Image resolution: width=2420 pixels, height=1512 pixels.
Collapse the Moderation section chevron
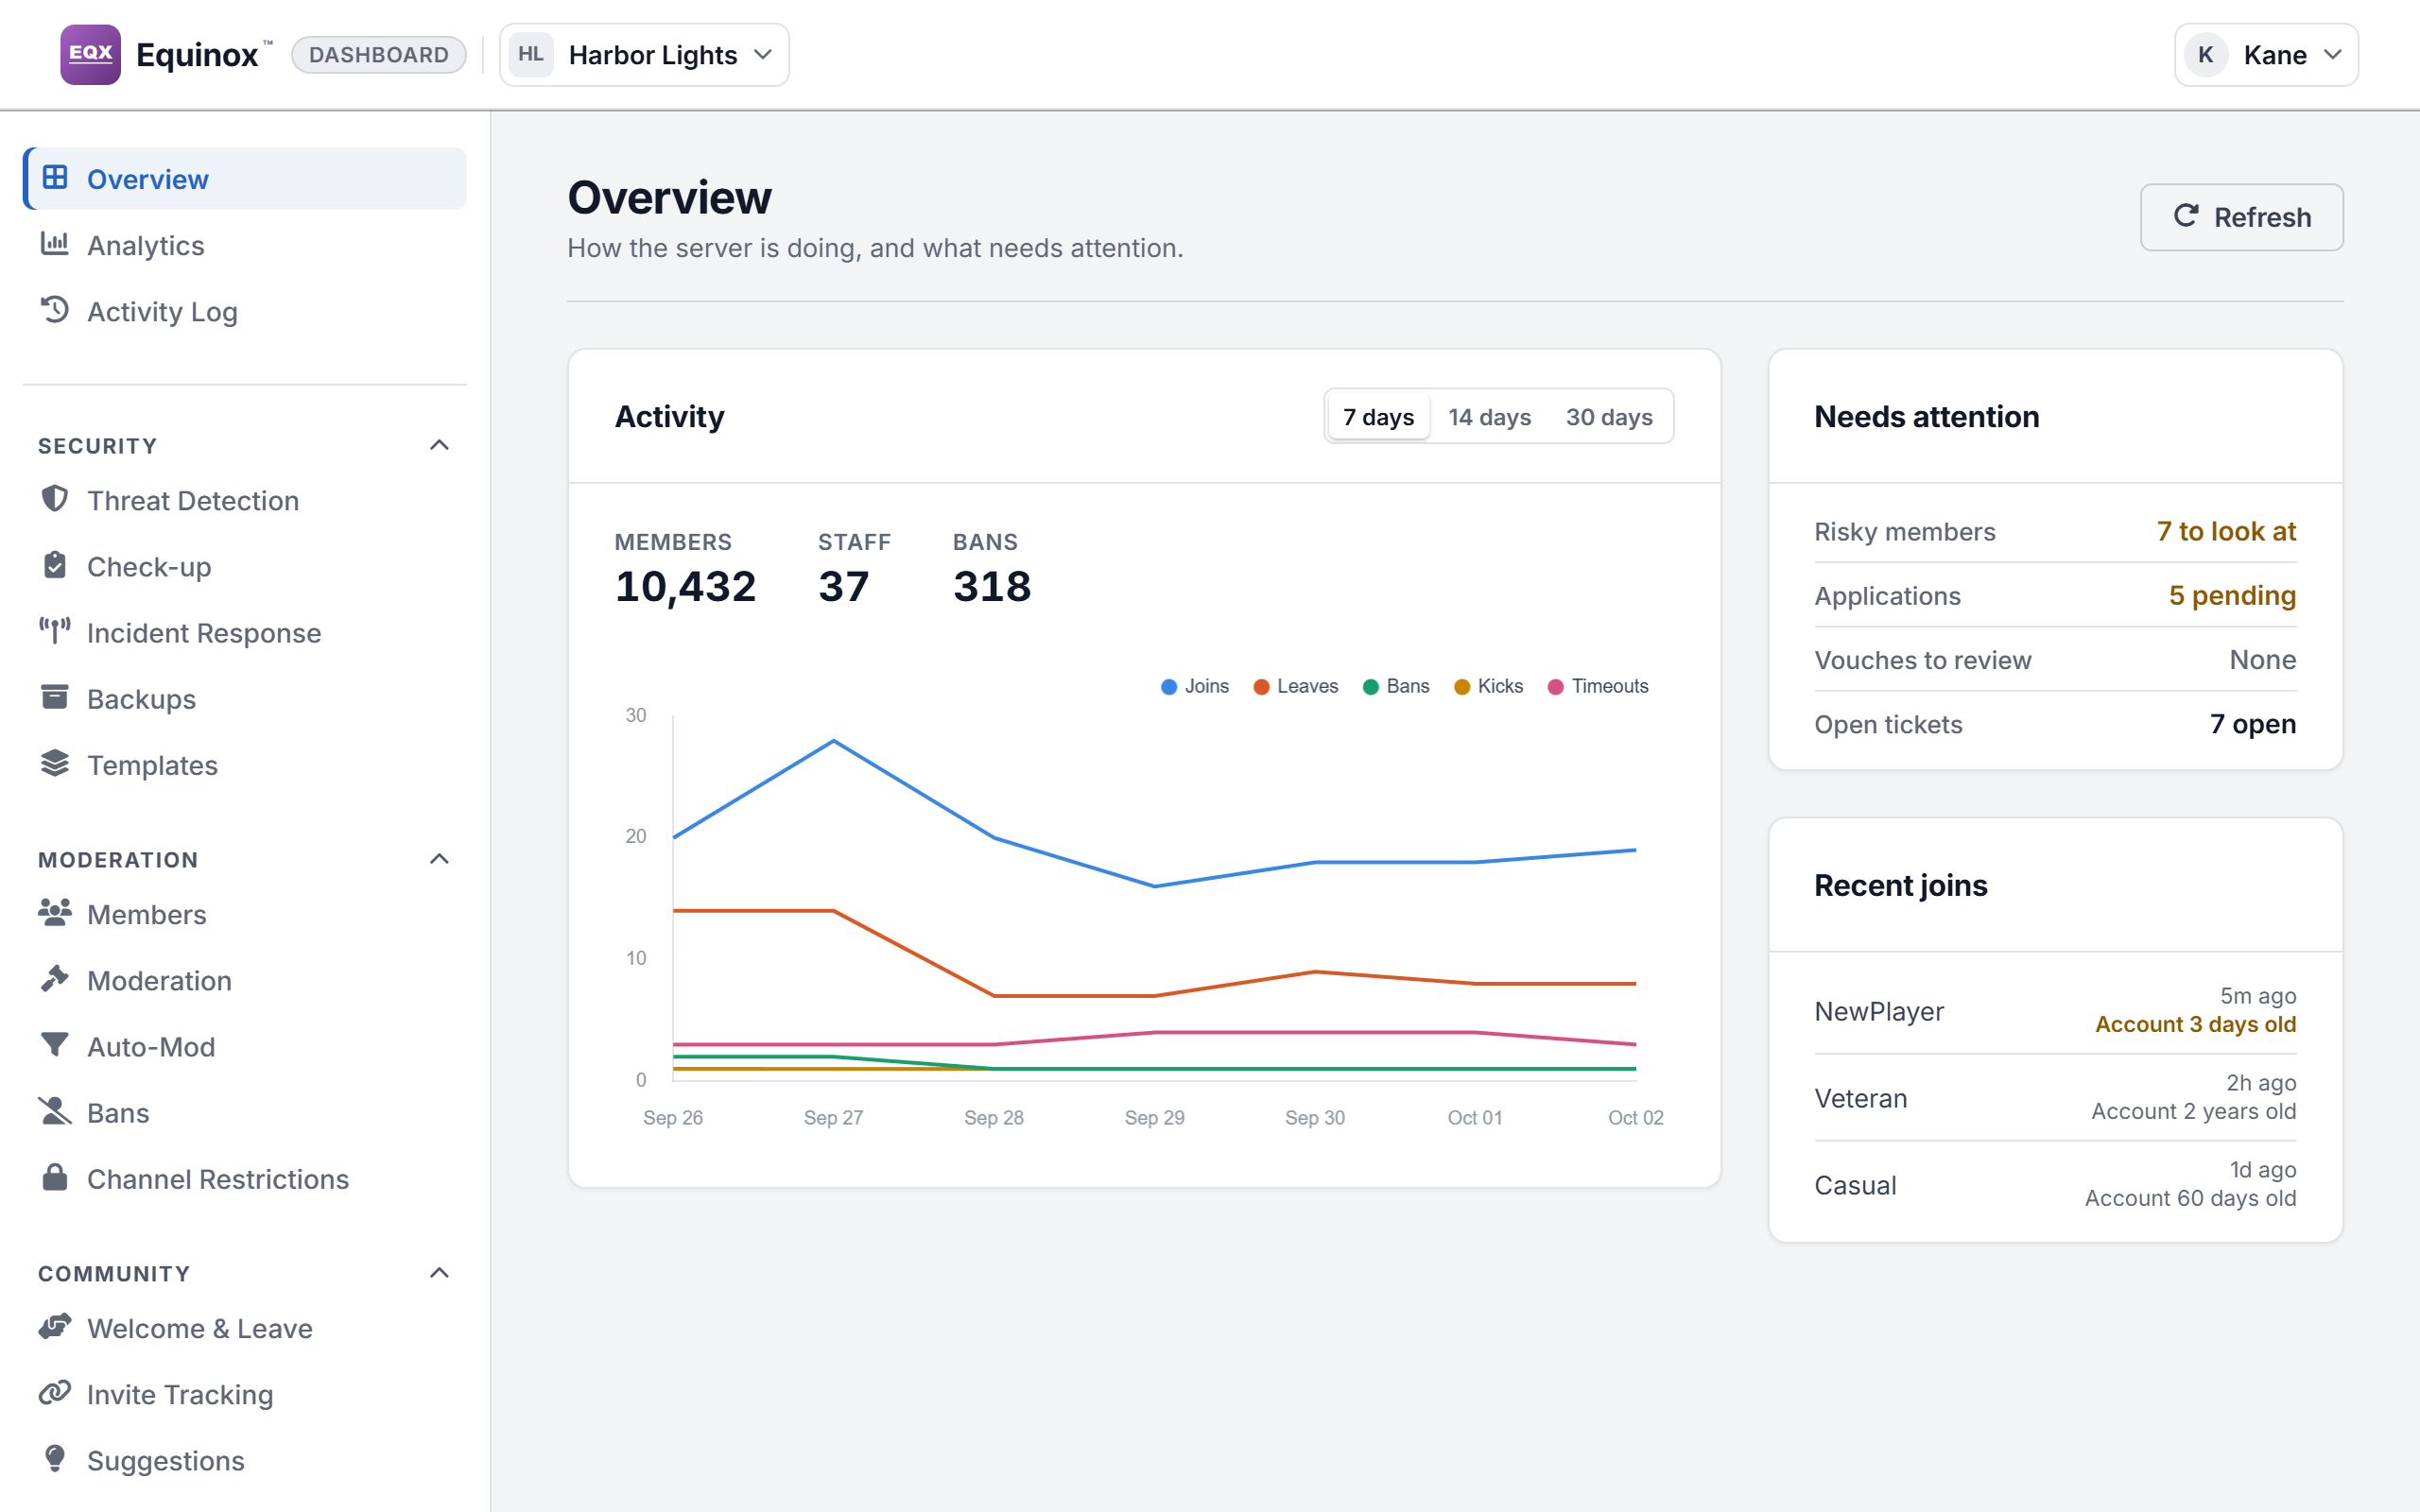[x=439, y=859]
